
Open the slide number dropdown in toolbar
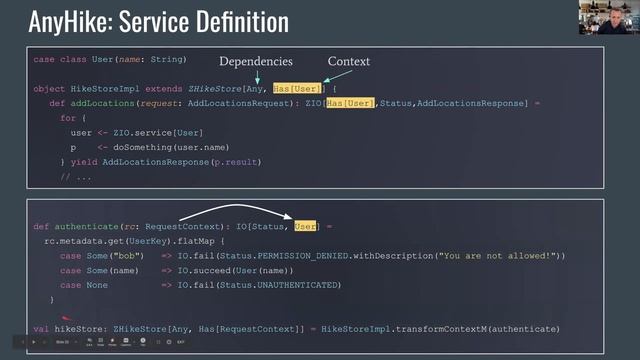67,342
